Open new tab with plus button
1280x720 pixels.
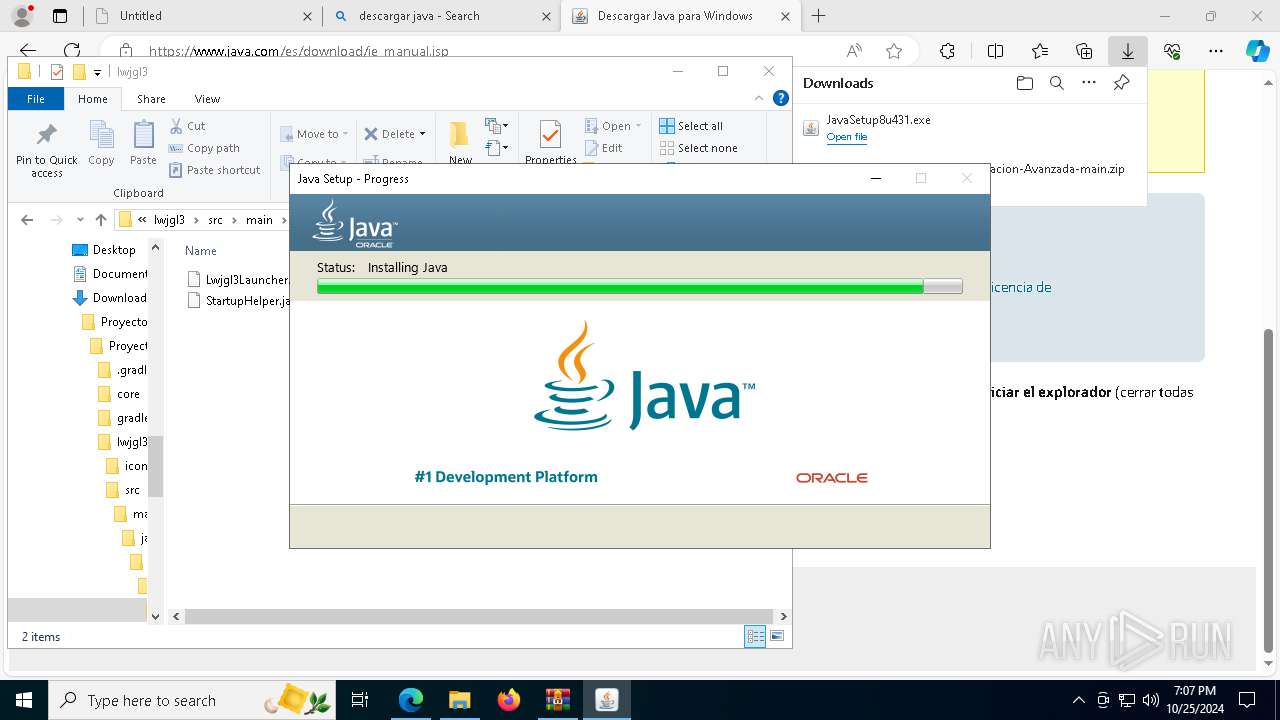[819, 15]
